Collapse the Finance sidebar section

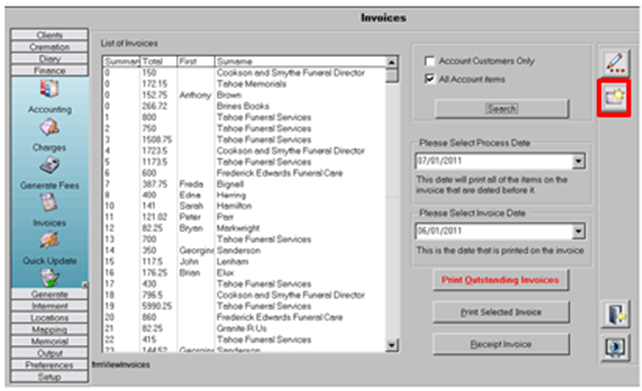49,70
